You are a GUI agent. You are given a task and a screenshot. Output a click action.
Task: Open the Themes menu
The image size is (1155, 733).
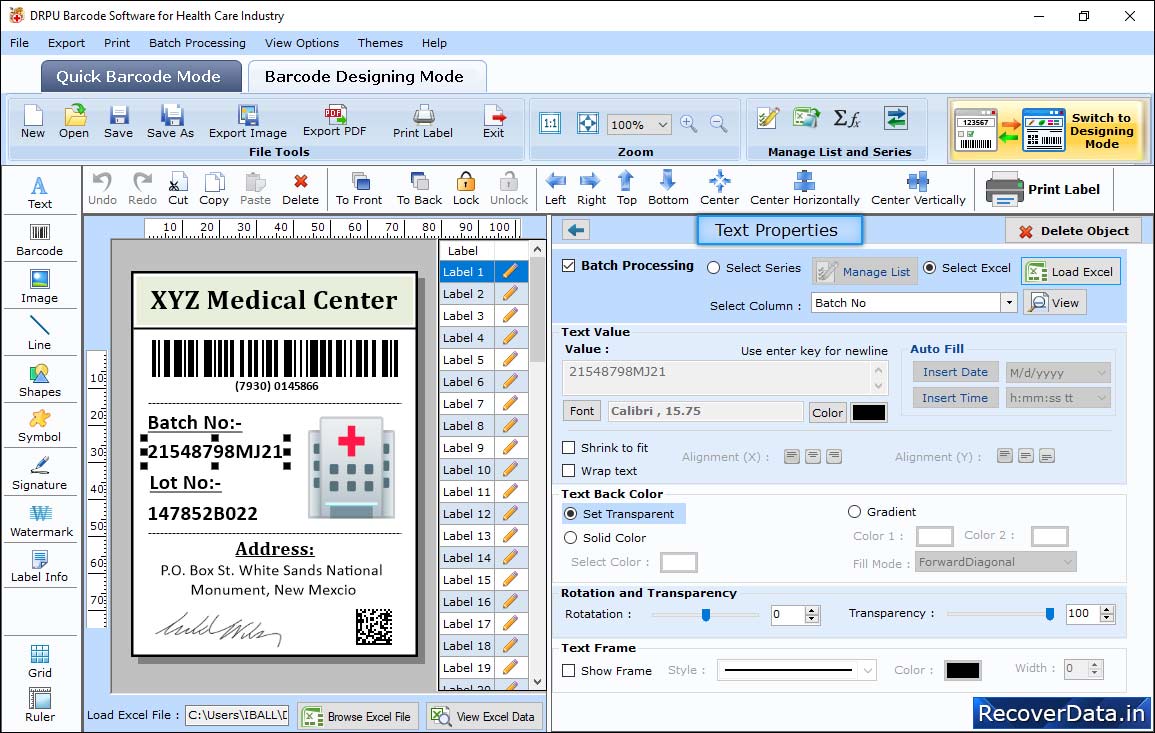(380, 43)
